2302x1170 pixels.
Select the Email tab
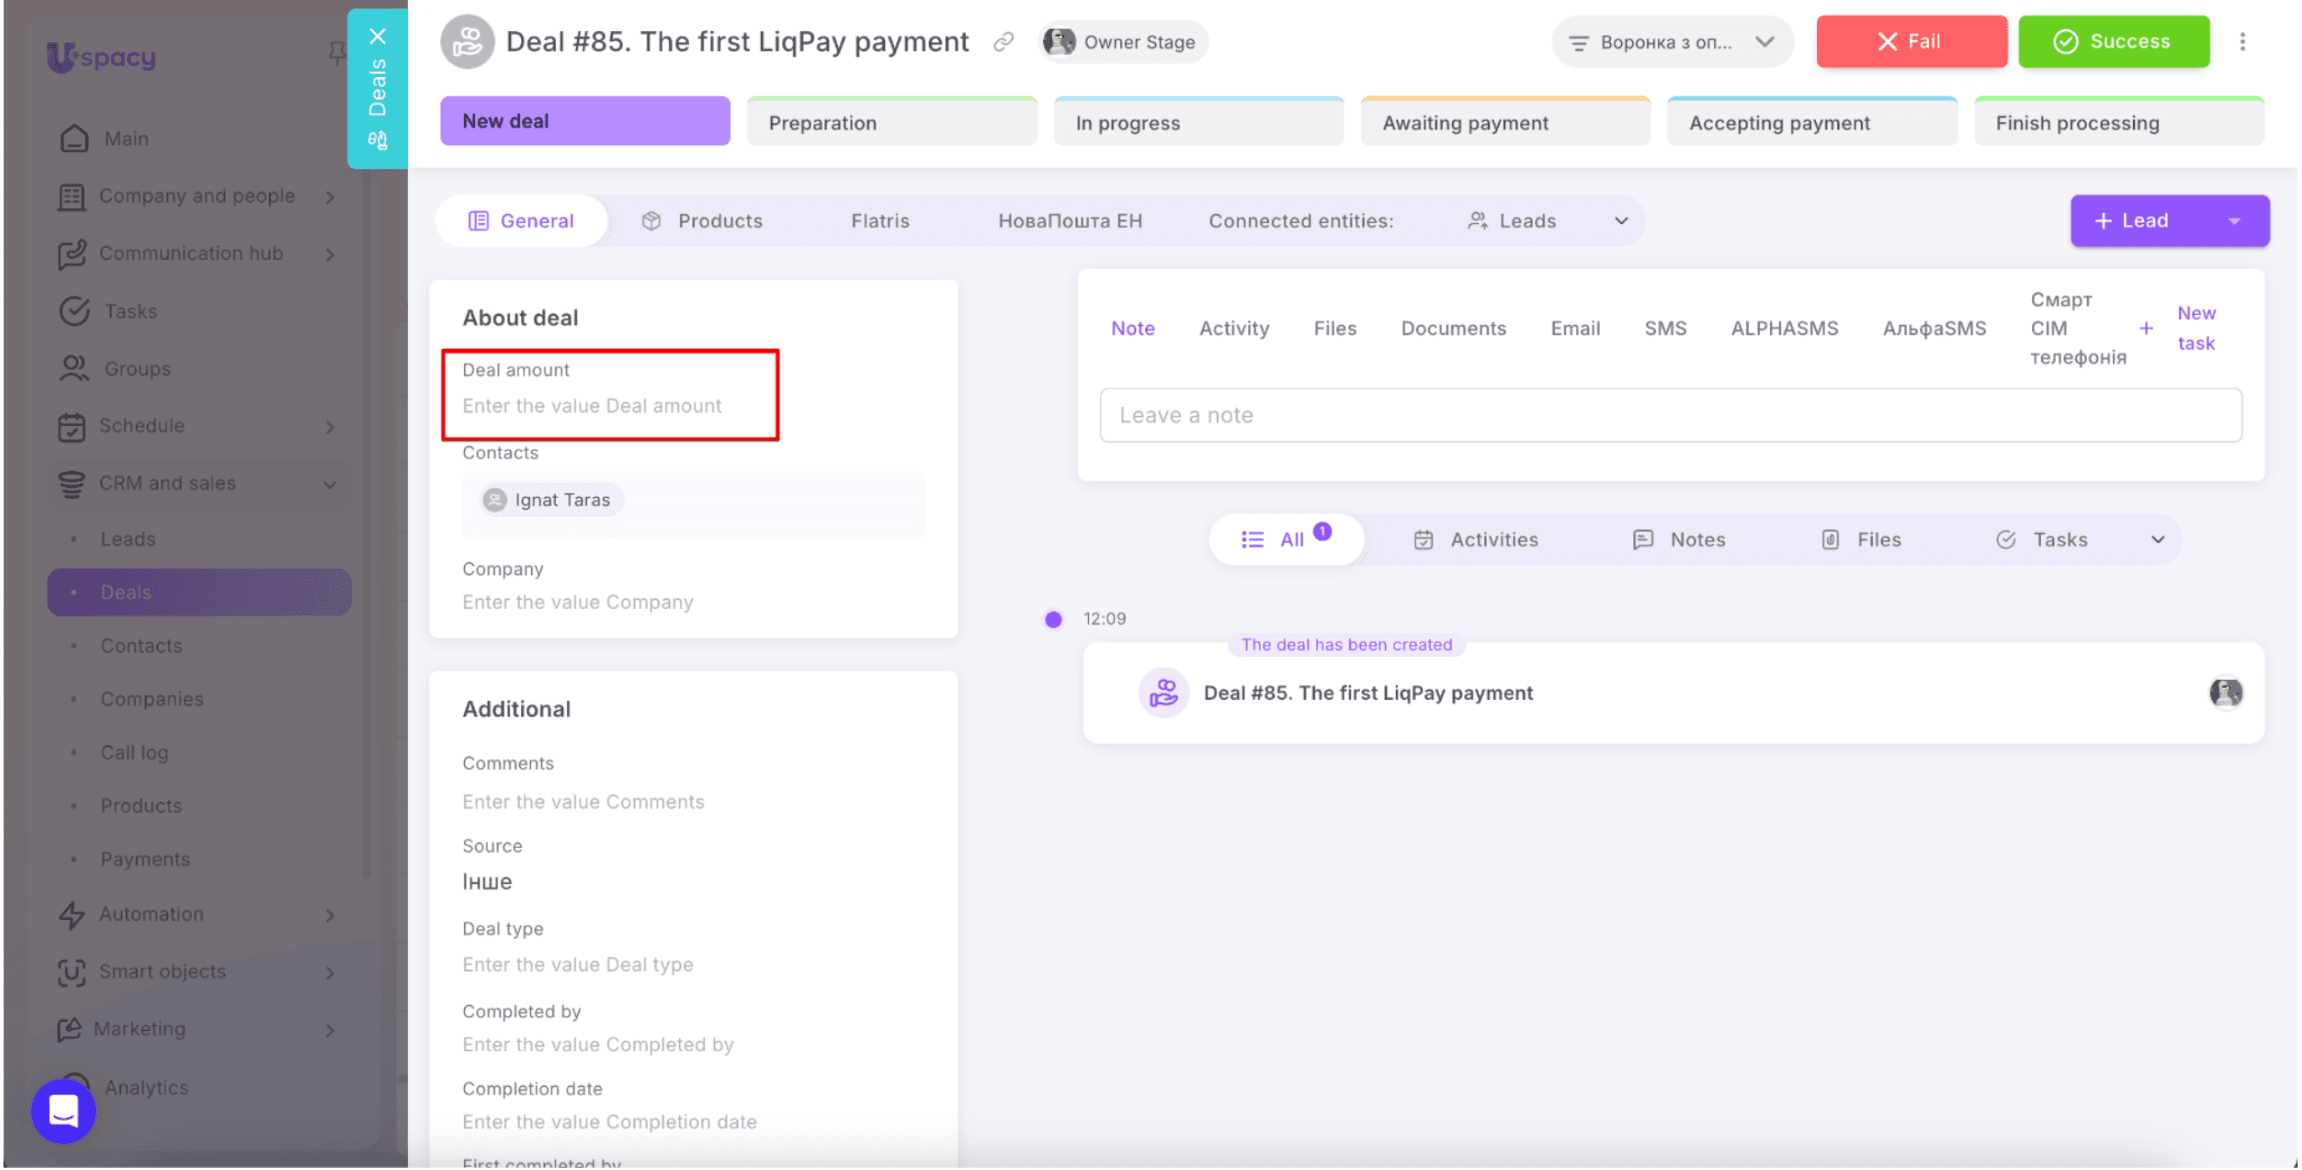[x=1575, y=328]
